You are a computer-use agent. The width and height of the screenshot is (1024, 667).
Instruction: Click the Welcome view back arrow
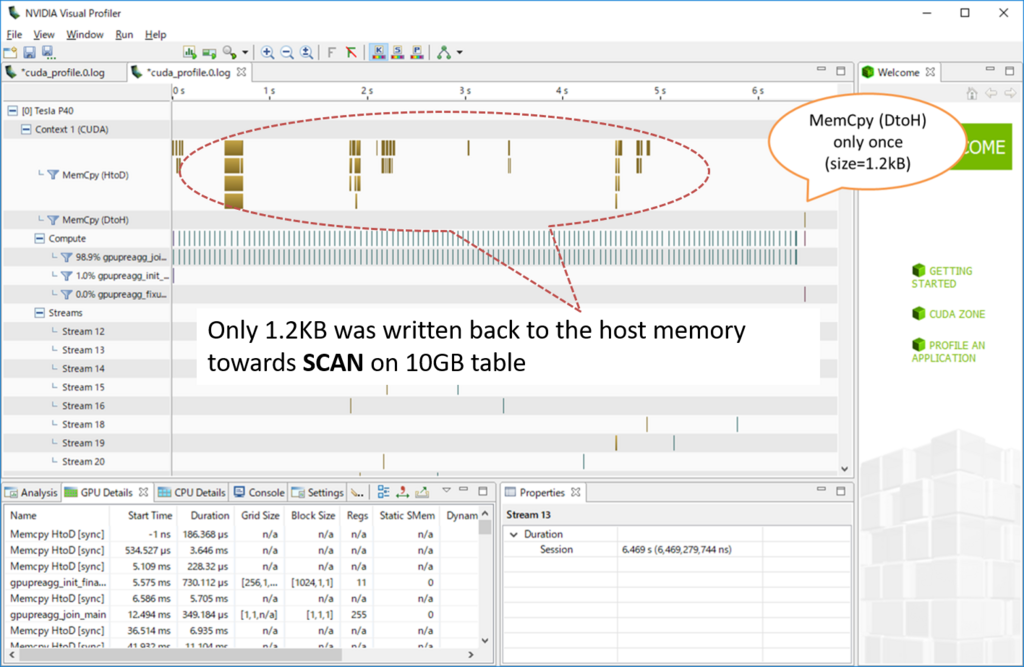[x=991, y=93]
